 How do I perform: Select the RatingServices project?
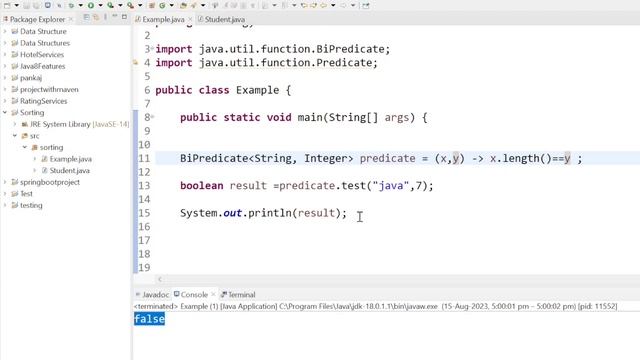pyautogui.click(x=43, y=101)
